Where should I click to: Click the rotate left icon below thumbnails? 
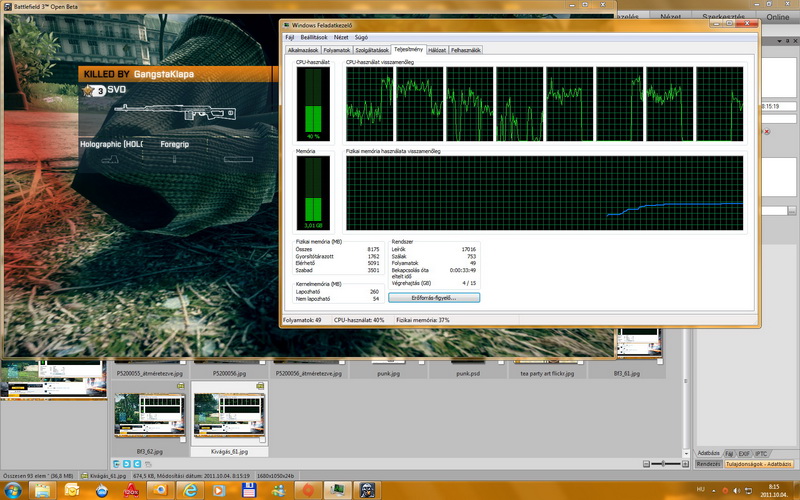coord(127,464)
